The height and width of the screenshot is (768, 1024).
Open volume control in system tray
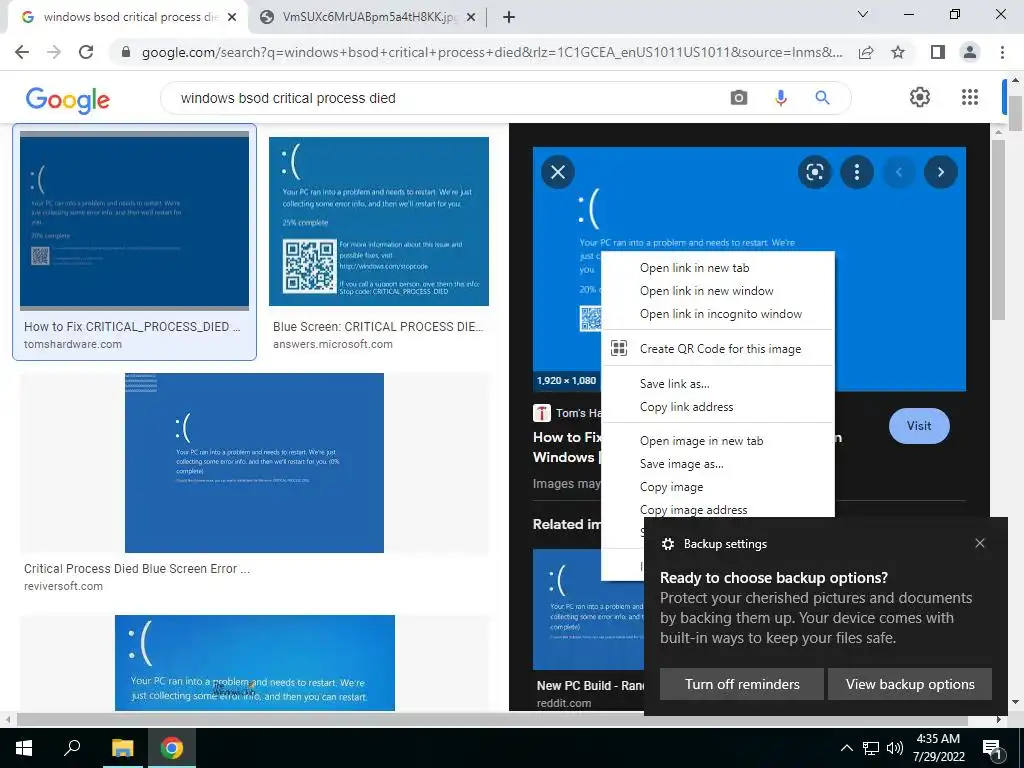pos(895,748)
